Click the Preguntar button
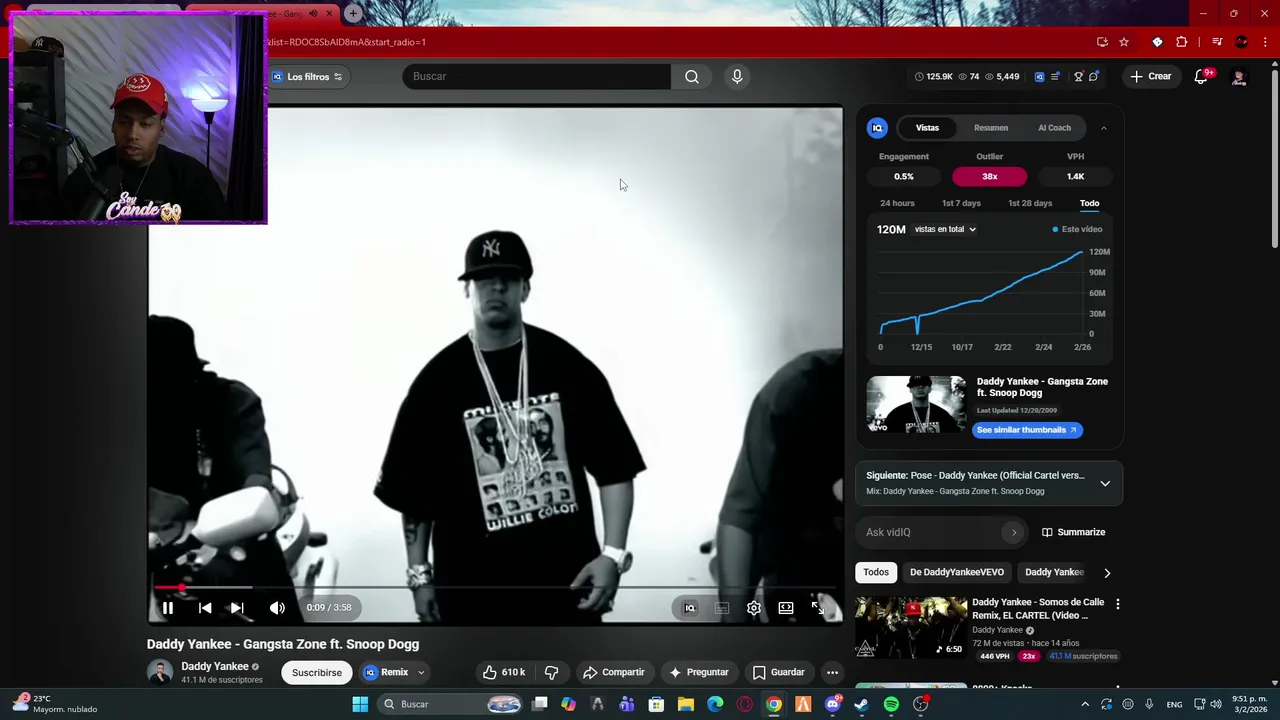Image resolution: width=1280 pixels, height=720 pixels. pos(699,673)
